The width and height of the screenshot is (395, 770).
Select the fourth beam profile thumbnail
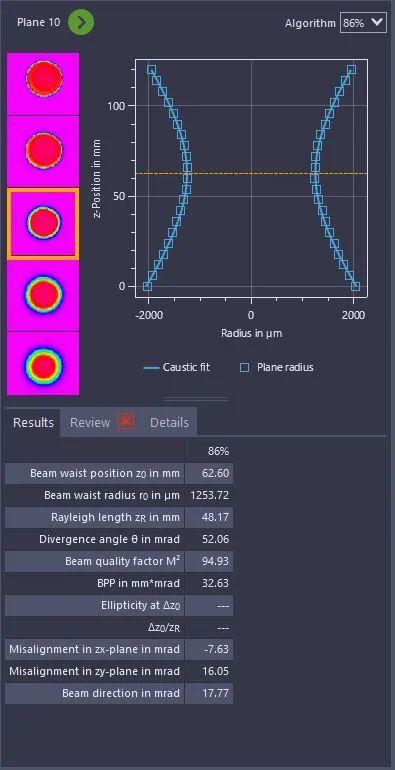(x=43, y=296)
